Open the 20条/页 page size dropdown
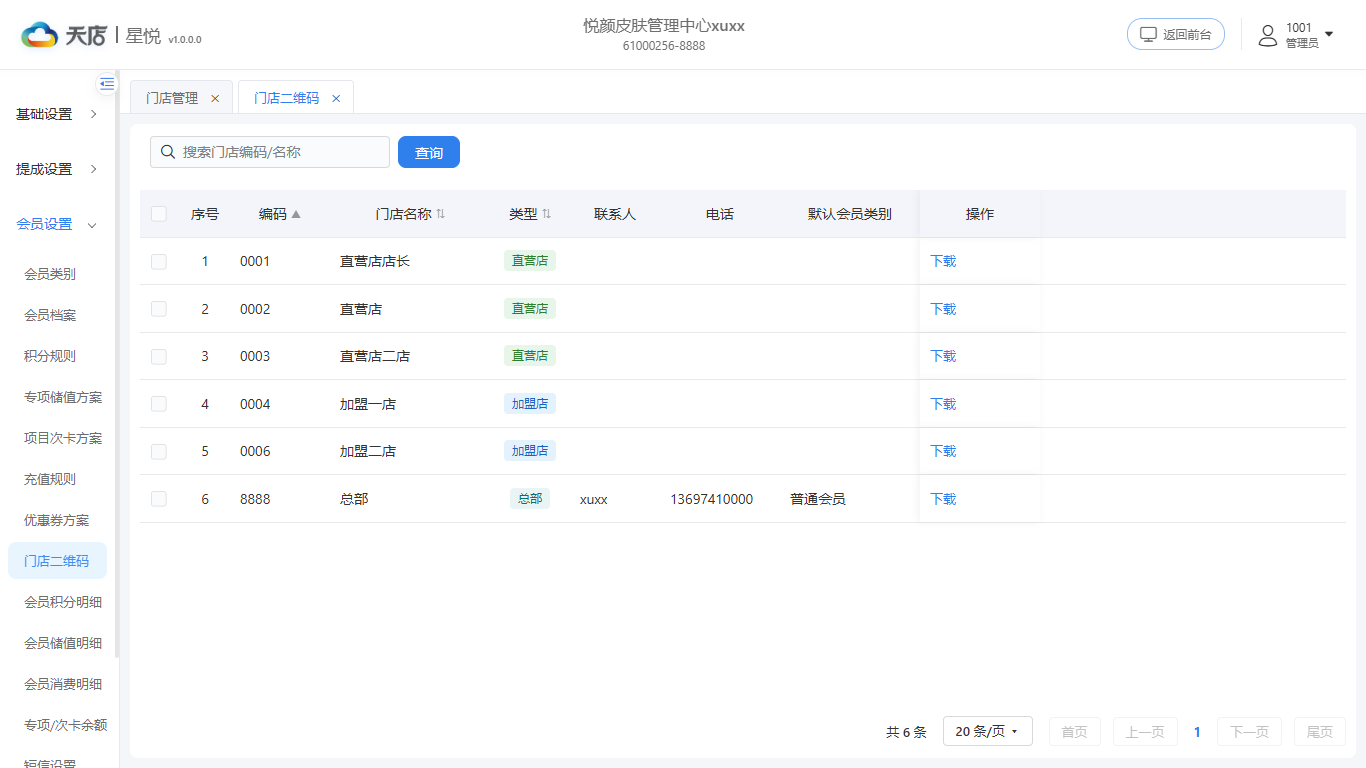1366x768 pixels. [x=987, y=732]
